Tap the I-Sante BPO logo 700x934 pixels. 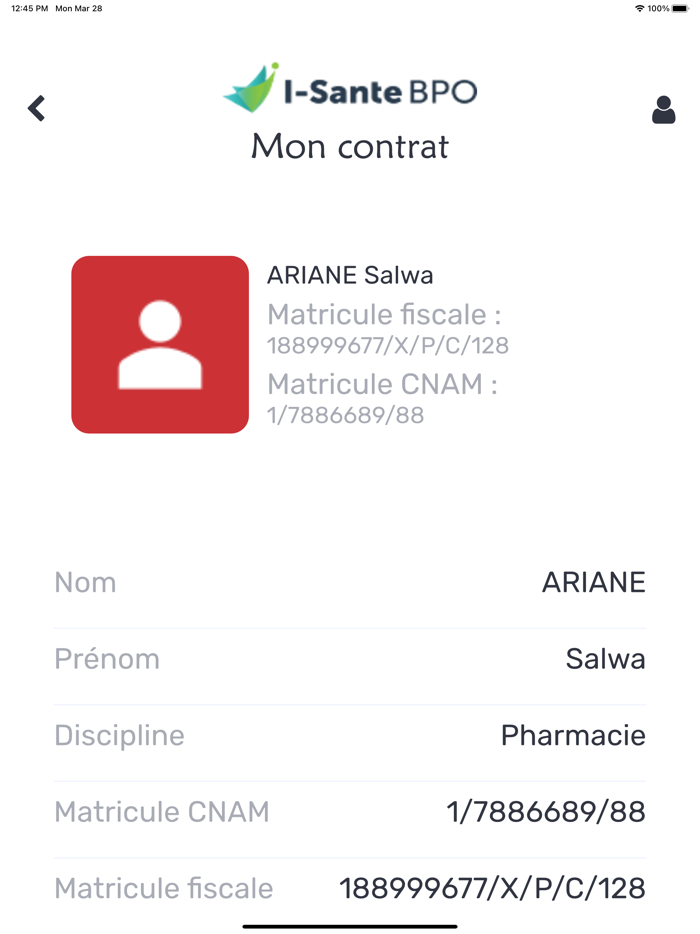click(x=350, y=89)
